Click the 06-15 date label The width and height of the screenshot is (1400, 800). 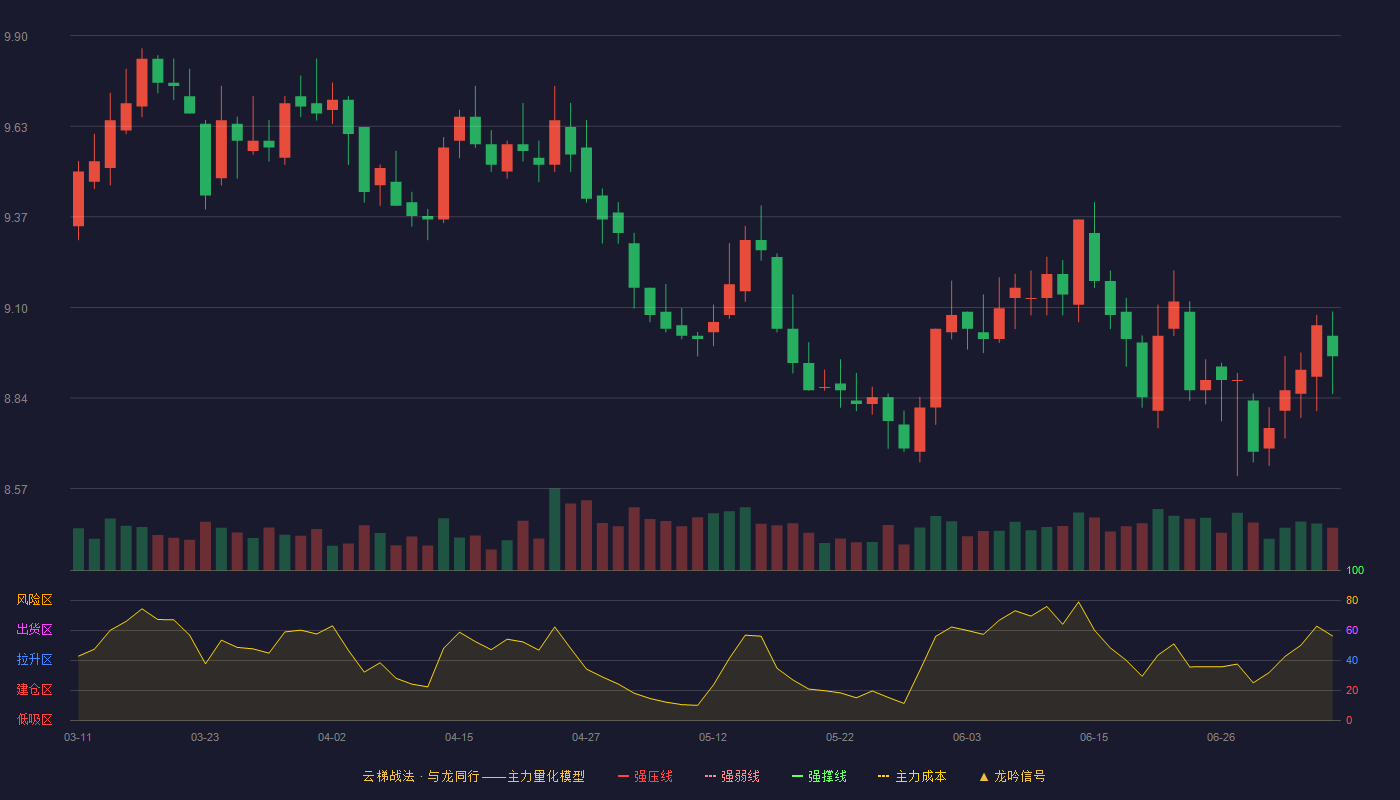pyautogui.click(x=1094, y=737)
